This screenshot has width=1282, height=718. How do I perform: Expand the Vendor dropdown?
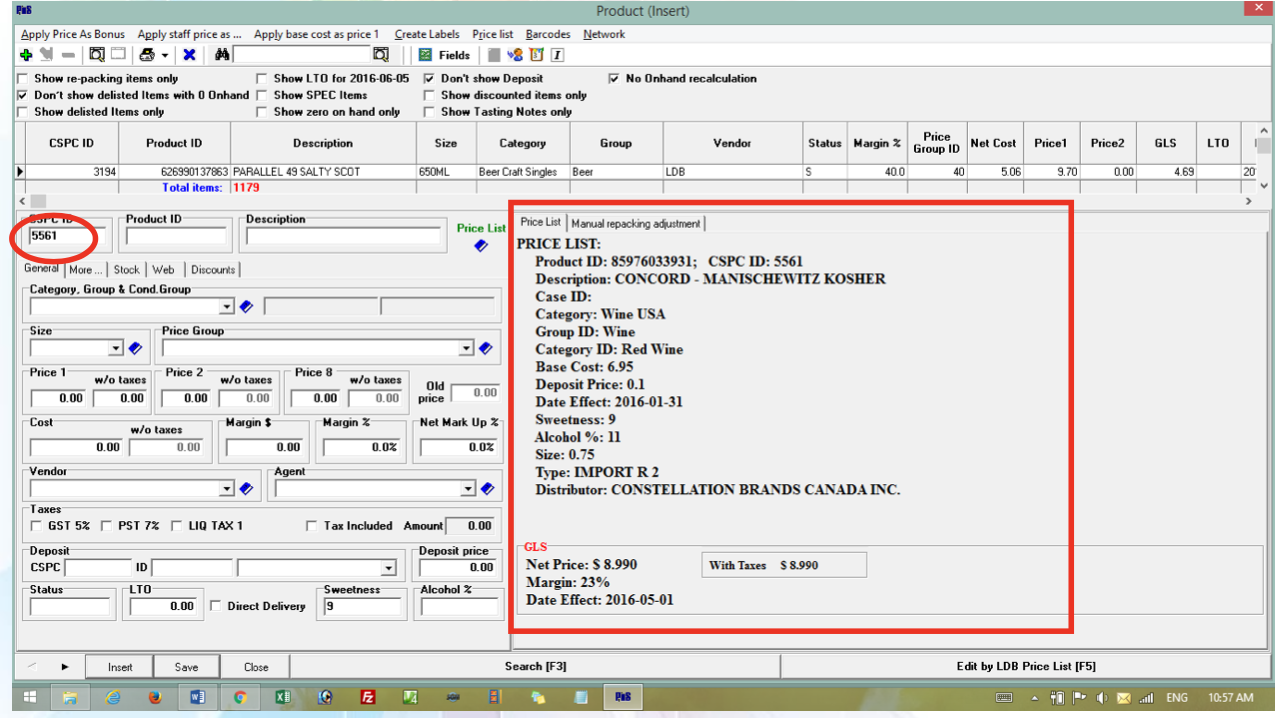pyautogui.click(x=227, y=489)
